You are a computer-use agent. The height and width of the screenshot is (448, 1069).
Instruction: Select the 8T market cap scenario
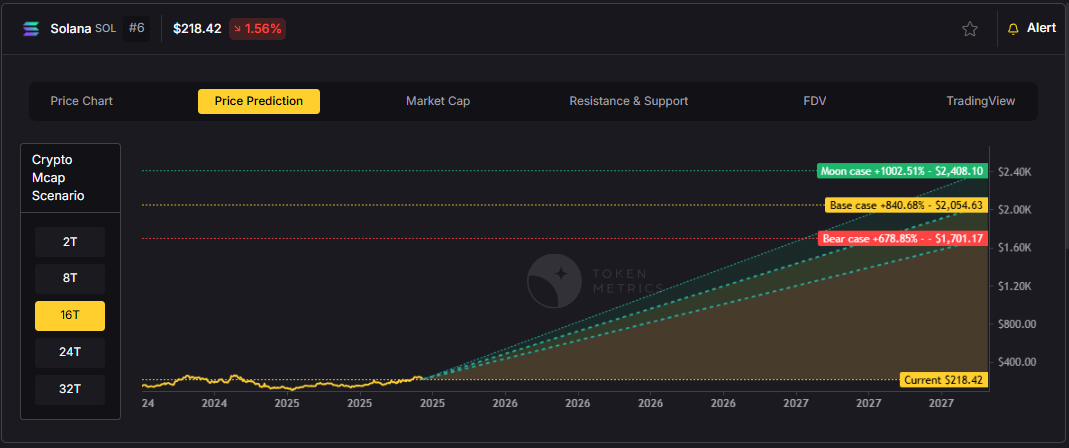click(70, 278)
